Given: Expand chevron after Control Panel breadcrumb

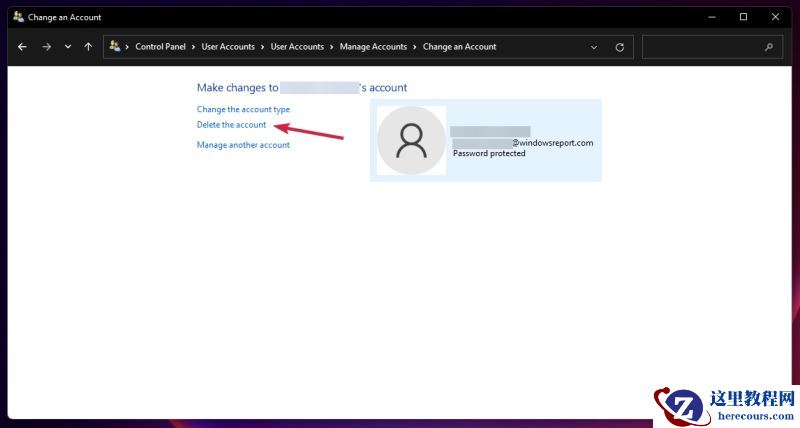Looking at the screenshot, I should (x=193, y=47).
